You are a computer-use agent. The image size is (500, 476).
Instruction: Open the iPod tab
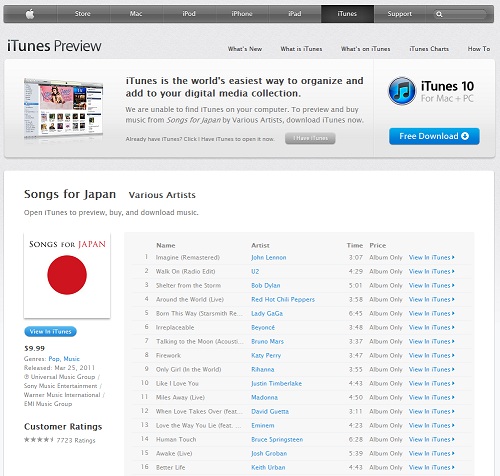pyautogui.click(x=189, y=14)
